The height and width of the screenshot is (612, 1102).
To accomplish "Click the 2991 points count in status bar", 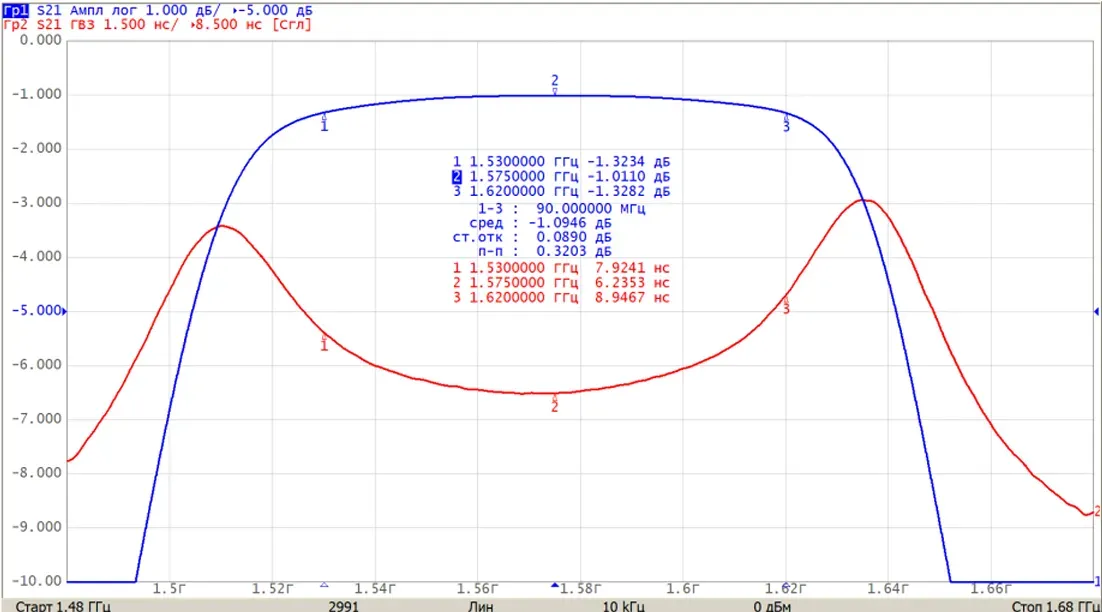I will [343, 606].
